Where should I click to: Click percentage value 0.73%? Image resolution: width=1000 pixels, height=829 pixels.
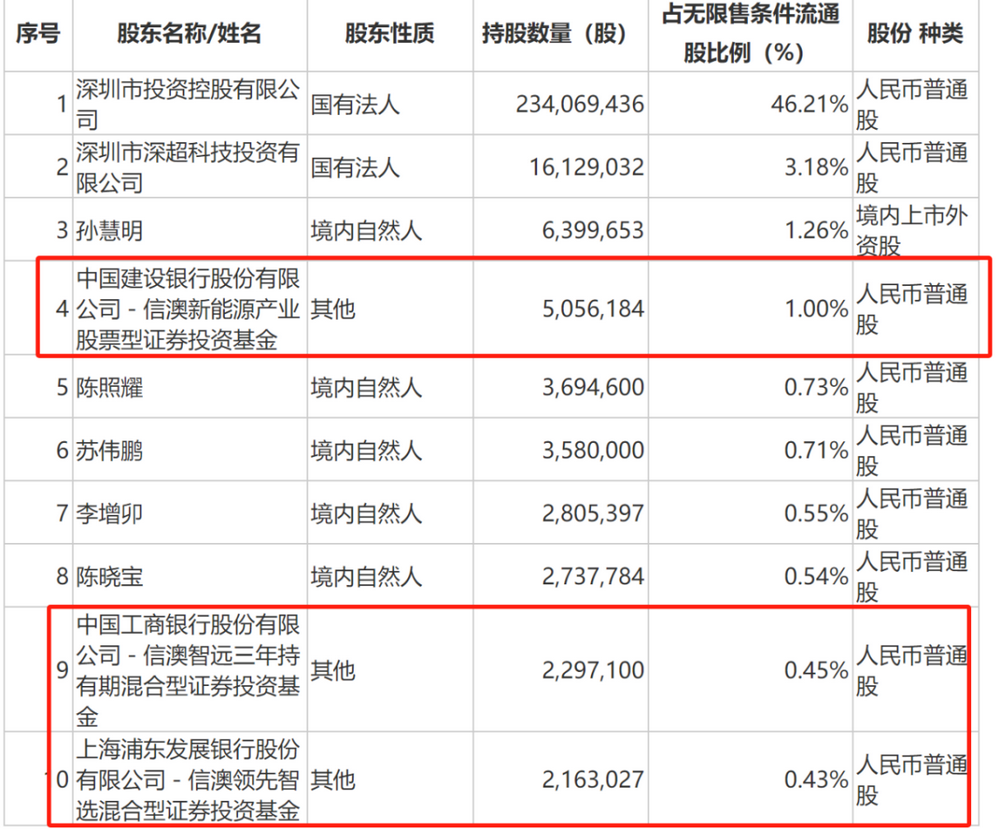[x=816, y=387]
